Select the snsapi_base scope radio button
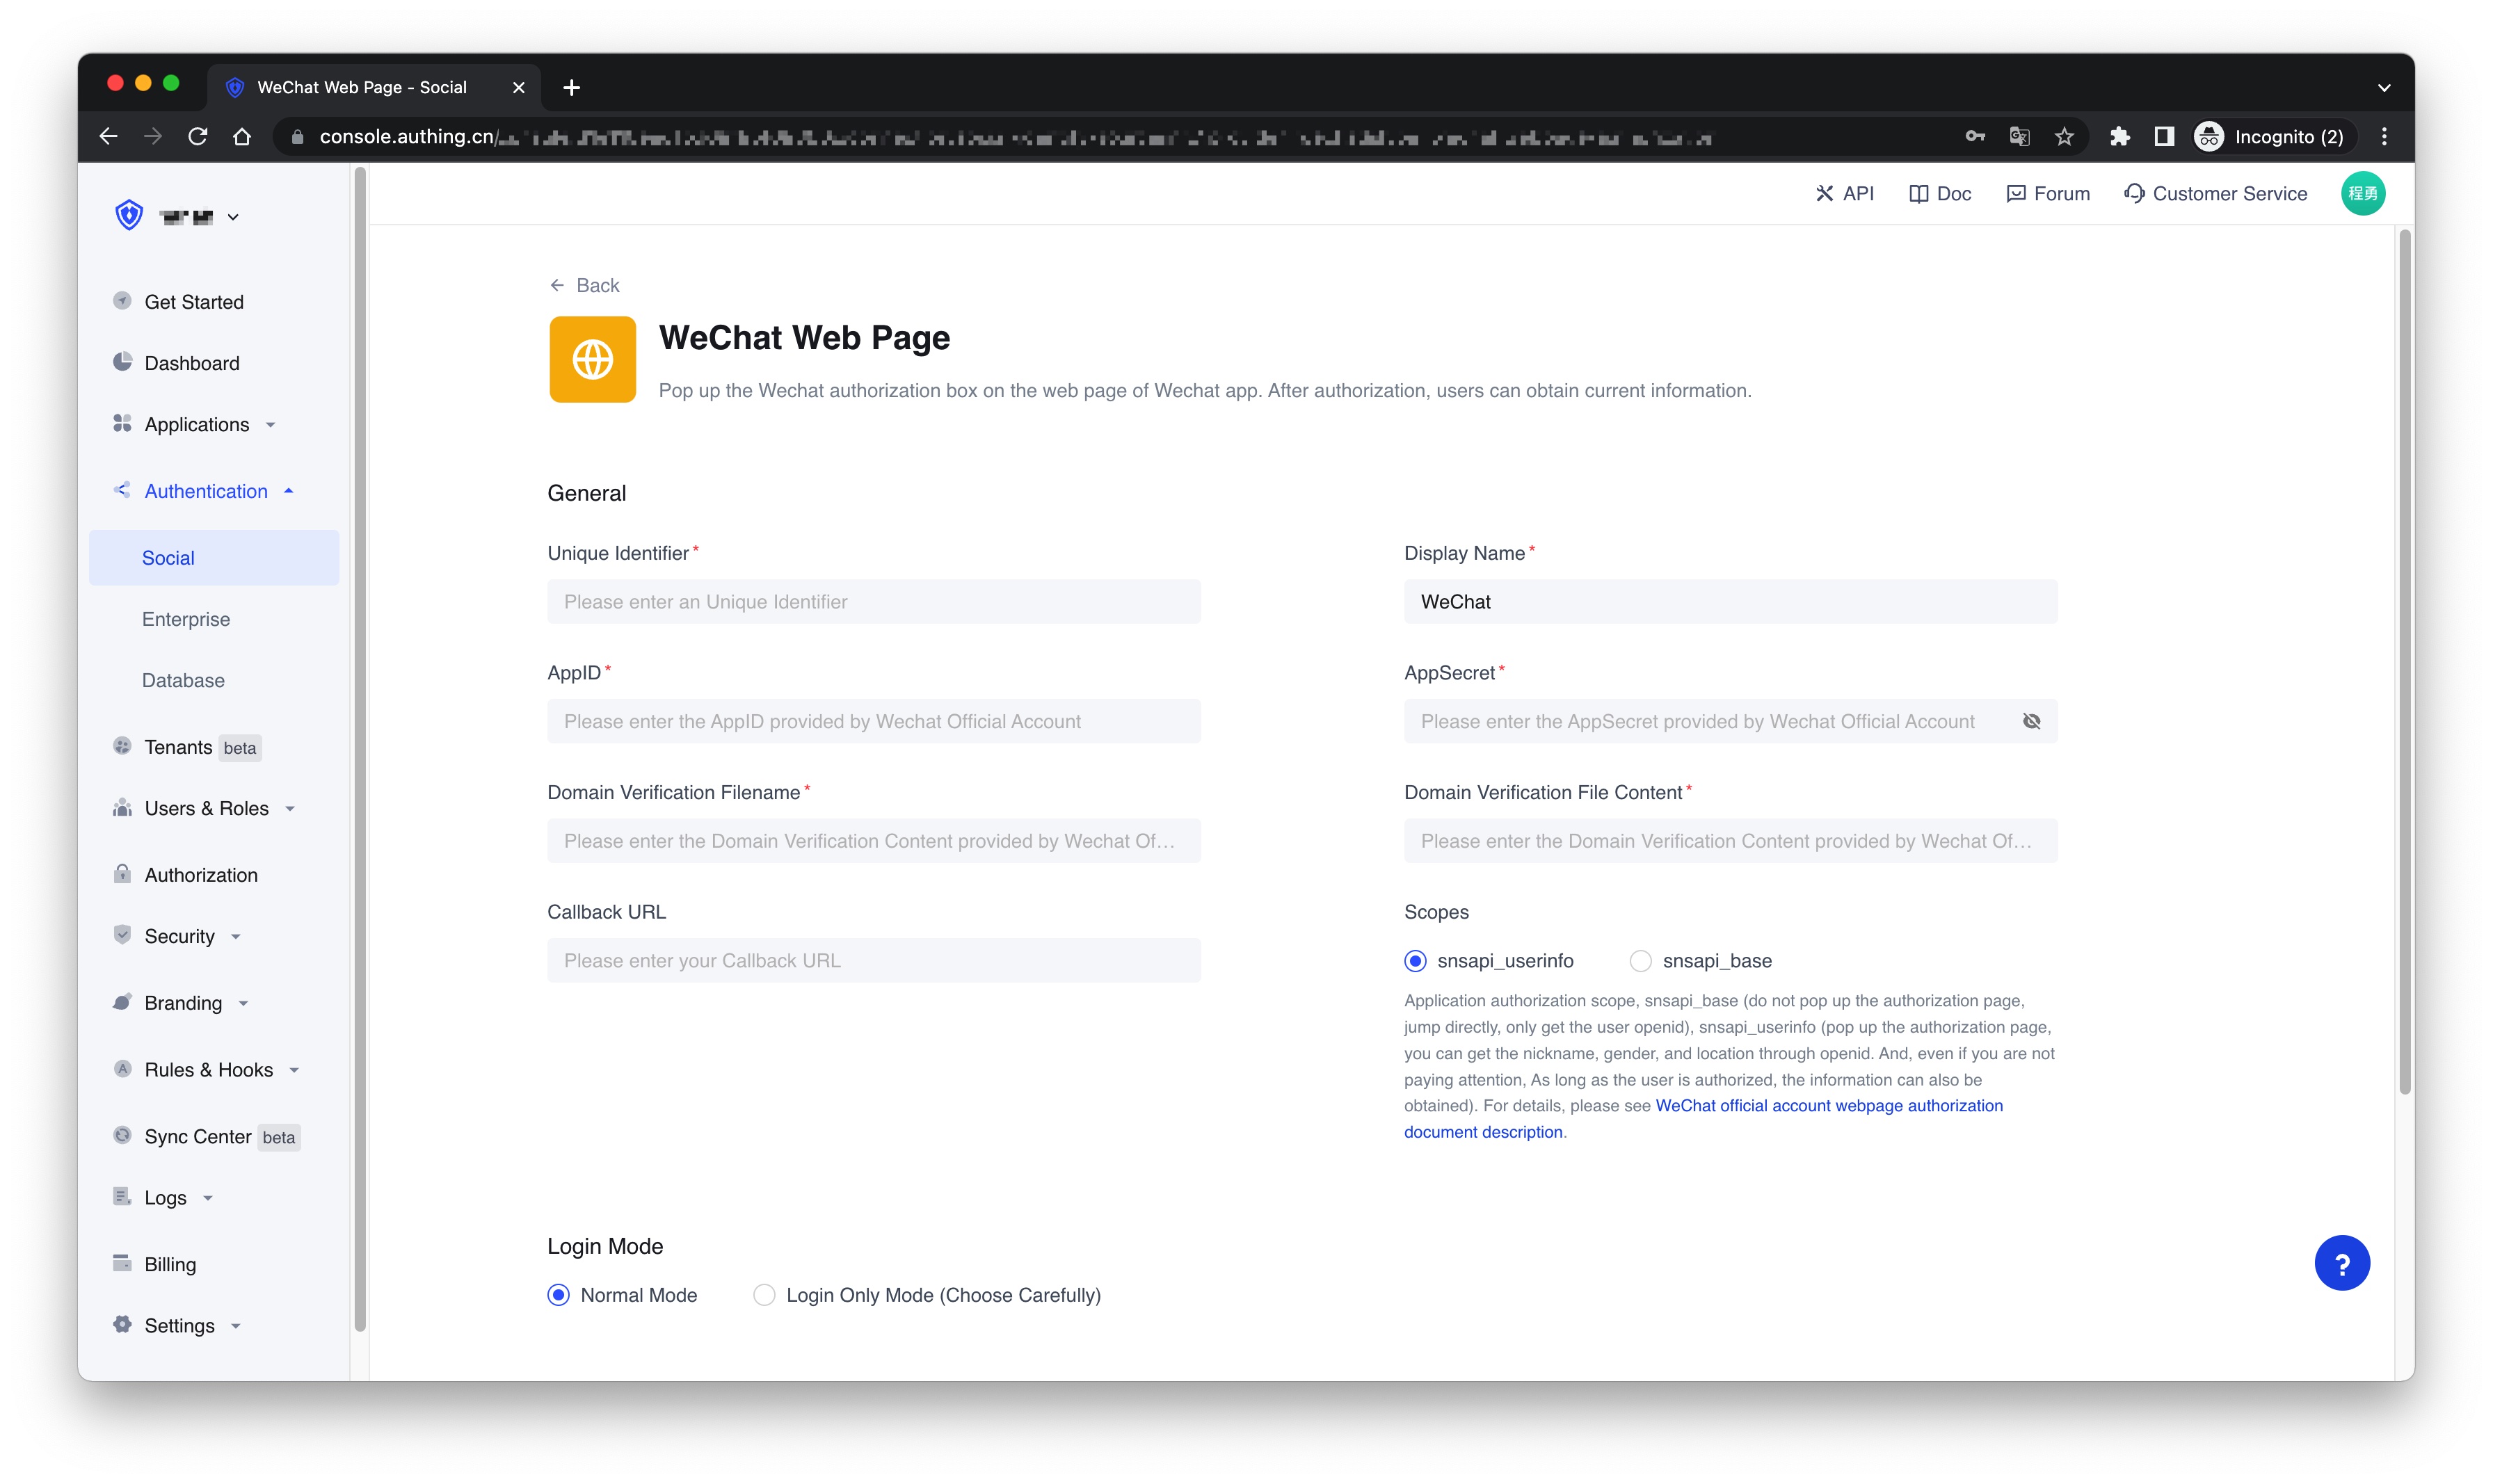Screen dimensions: 2493x1484 click(1640, 961)
